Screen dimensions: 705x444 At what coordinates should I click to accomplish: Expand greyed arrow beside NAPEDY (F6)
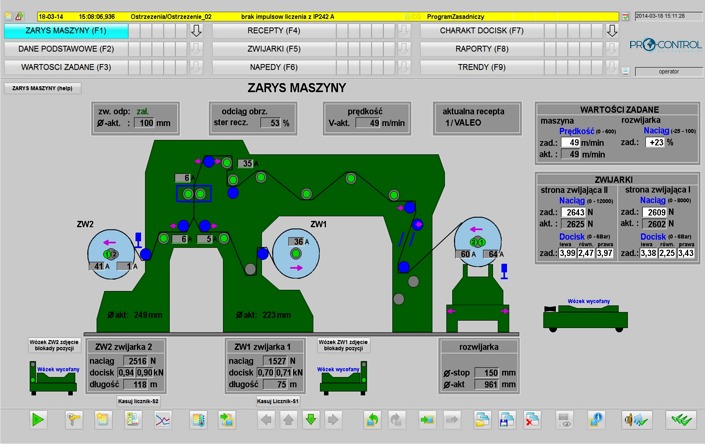(x=404, y=67)
